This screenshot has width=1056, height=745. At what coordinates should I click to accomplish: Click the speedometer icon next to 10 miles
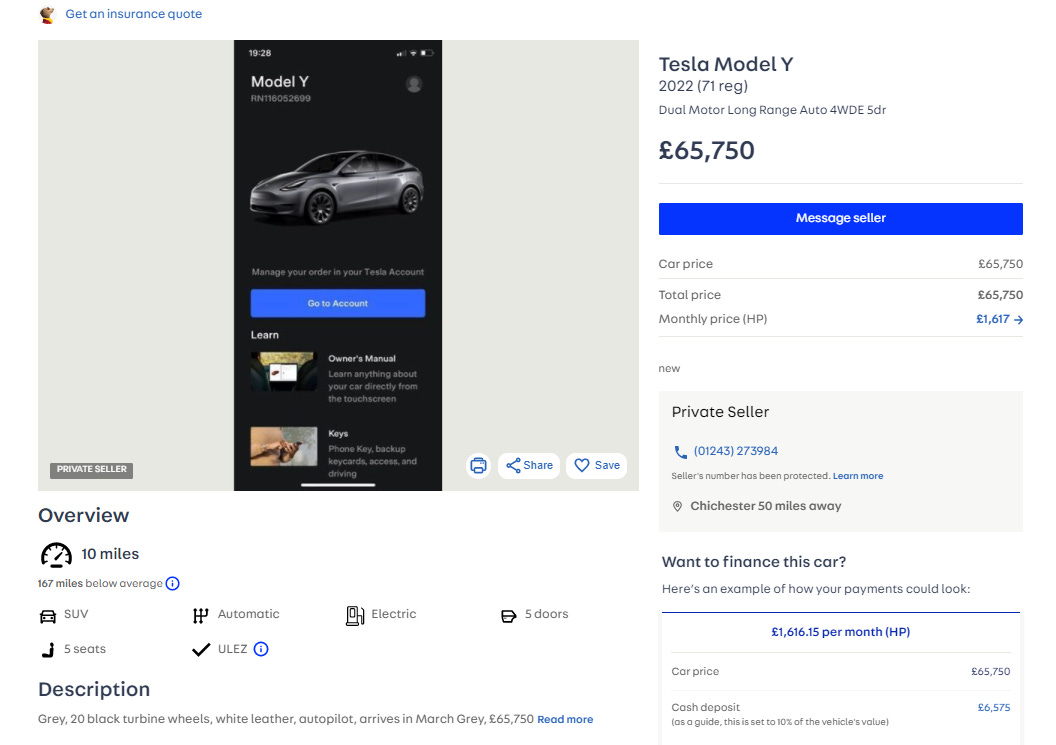pyautogui.click(x=56, y=555)
